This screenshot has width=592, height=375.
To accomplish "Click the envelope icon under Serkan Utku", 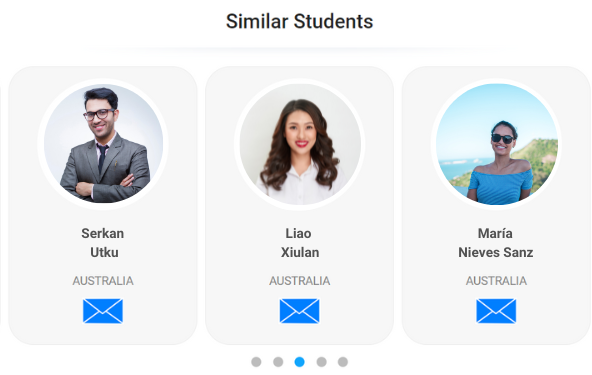I will click(103, 311).
